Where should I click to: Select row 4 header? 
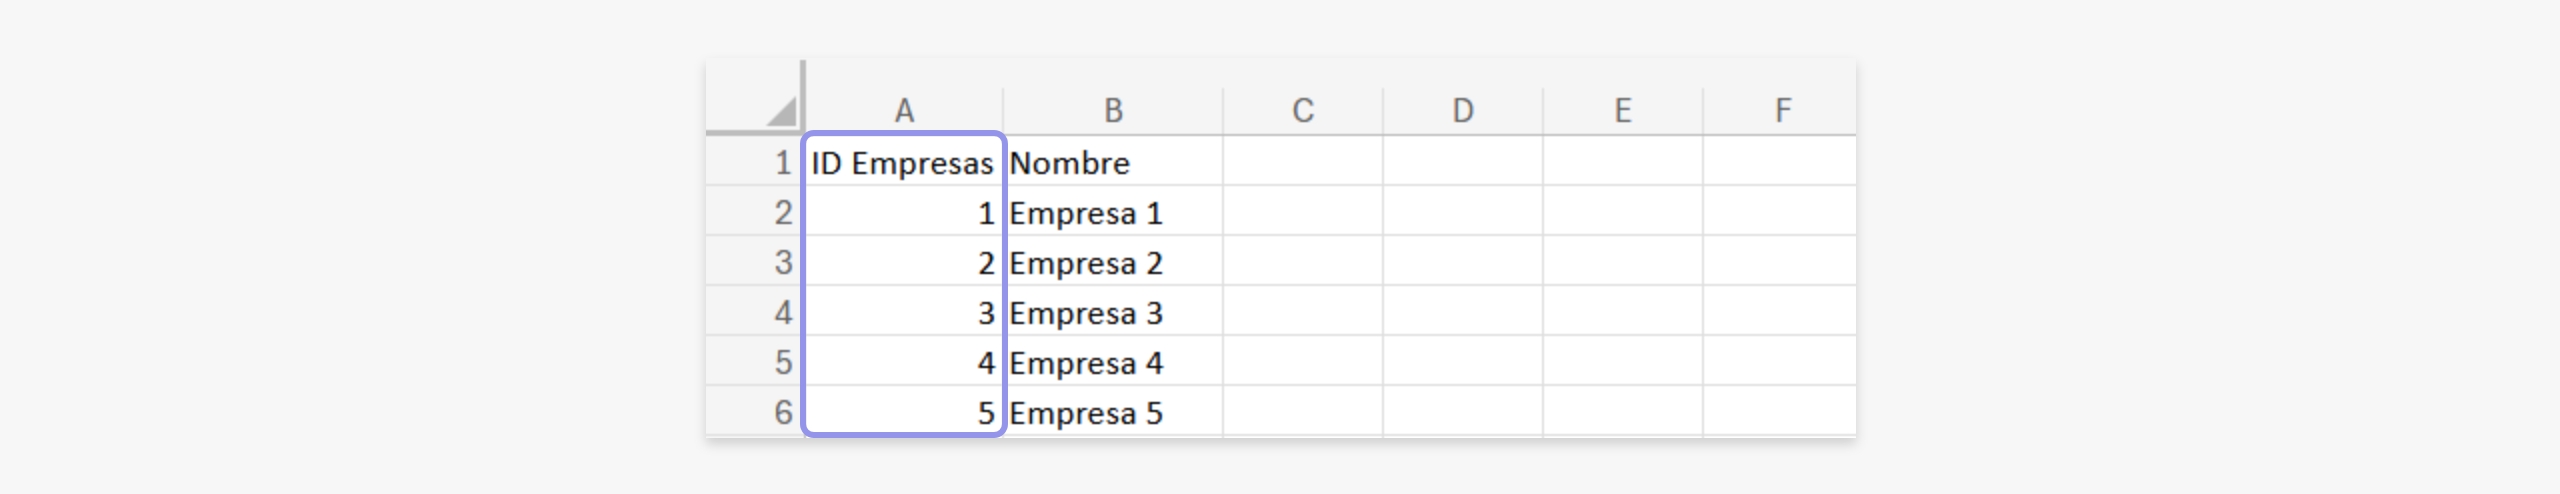coord(755,311)
